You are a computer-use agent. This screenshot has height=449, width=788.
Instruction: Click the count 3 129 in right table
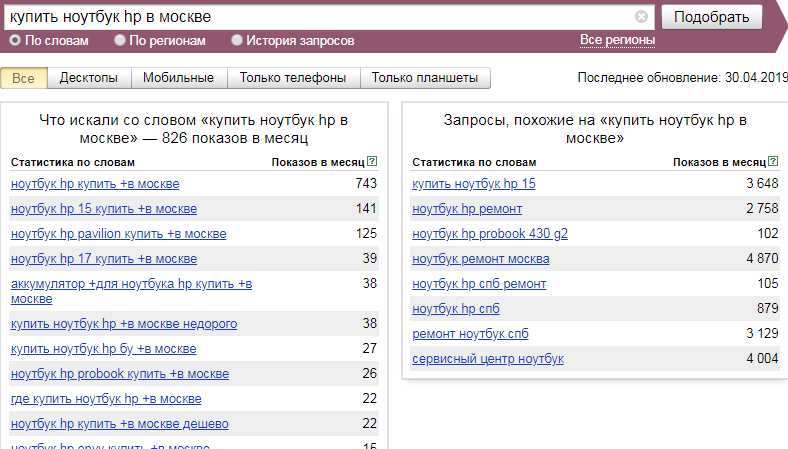762,333
